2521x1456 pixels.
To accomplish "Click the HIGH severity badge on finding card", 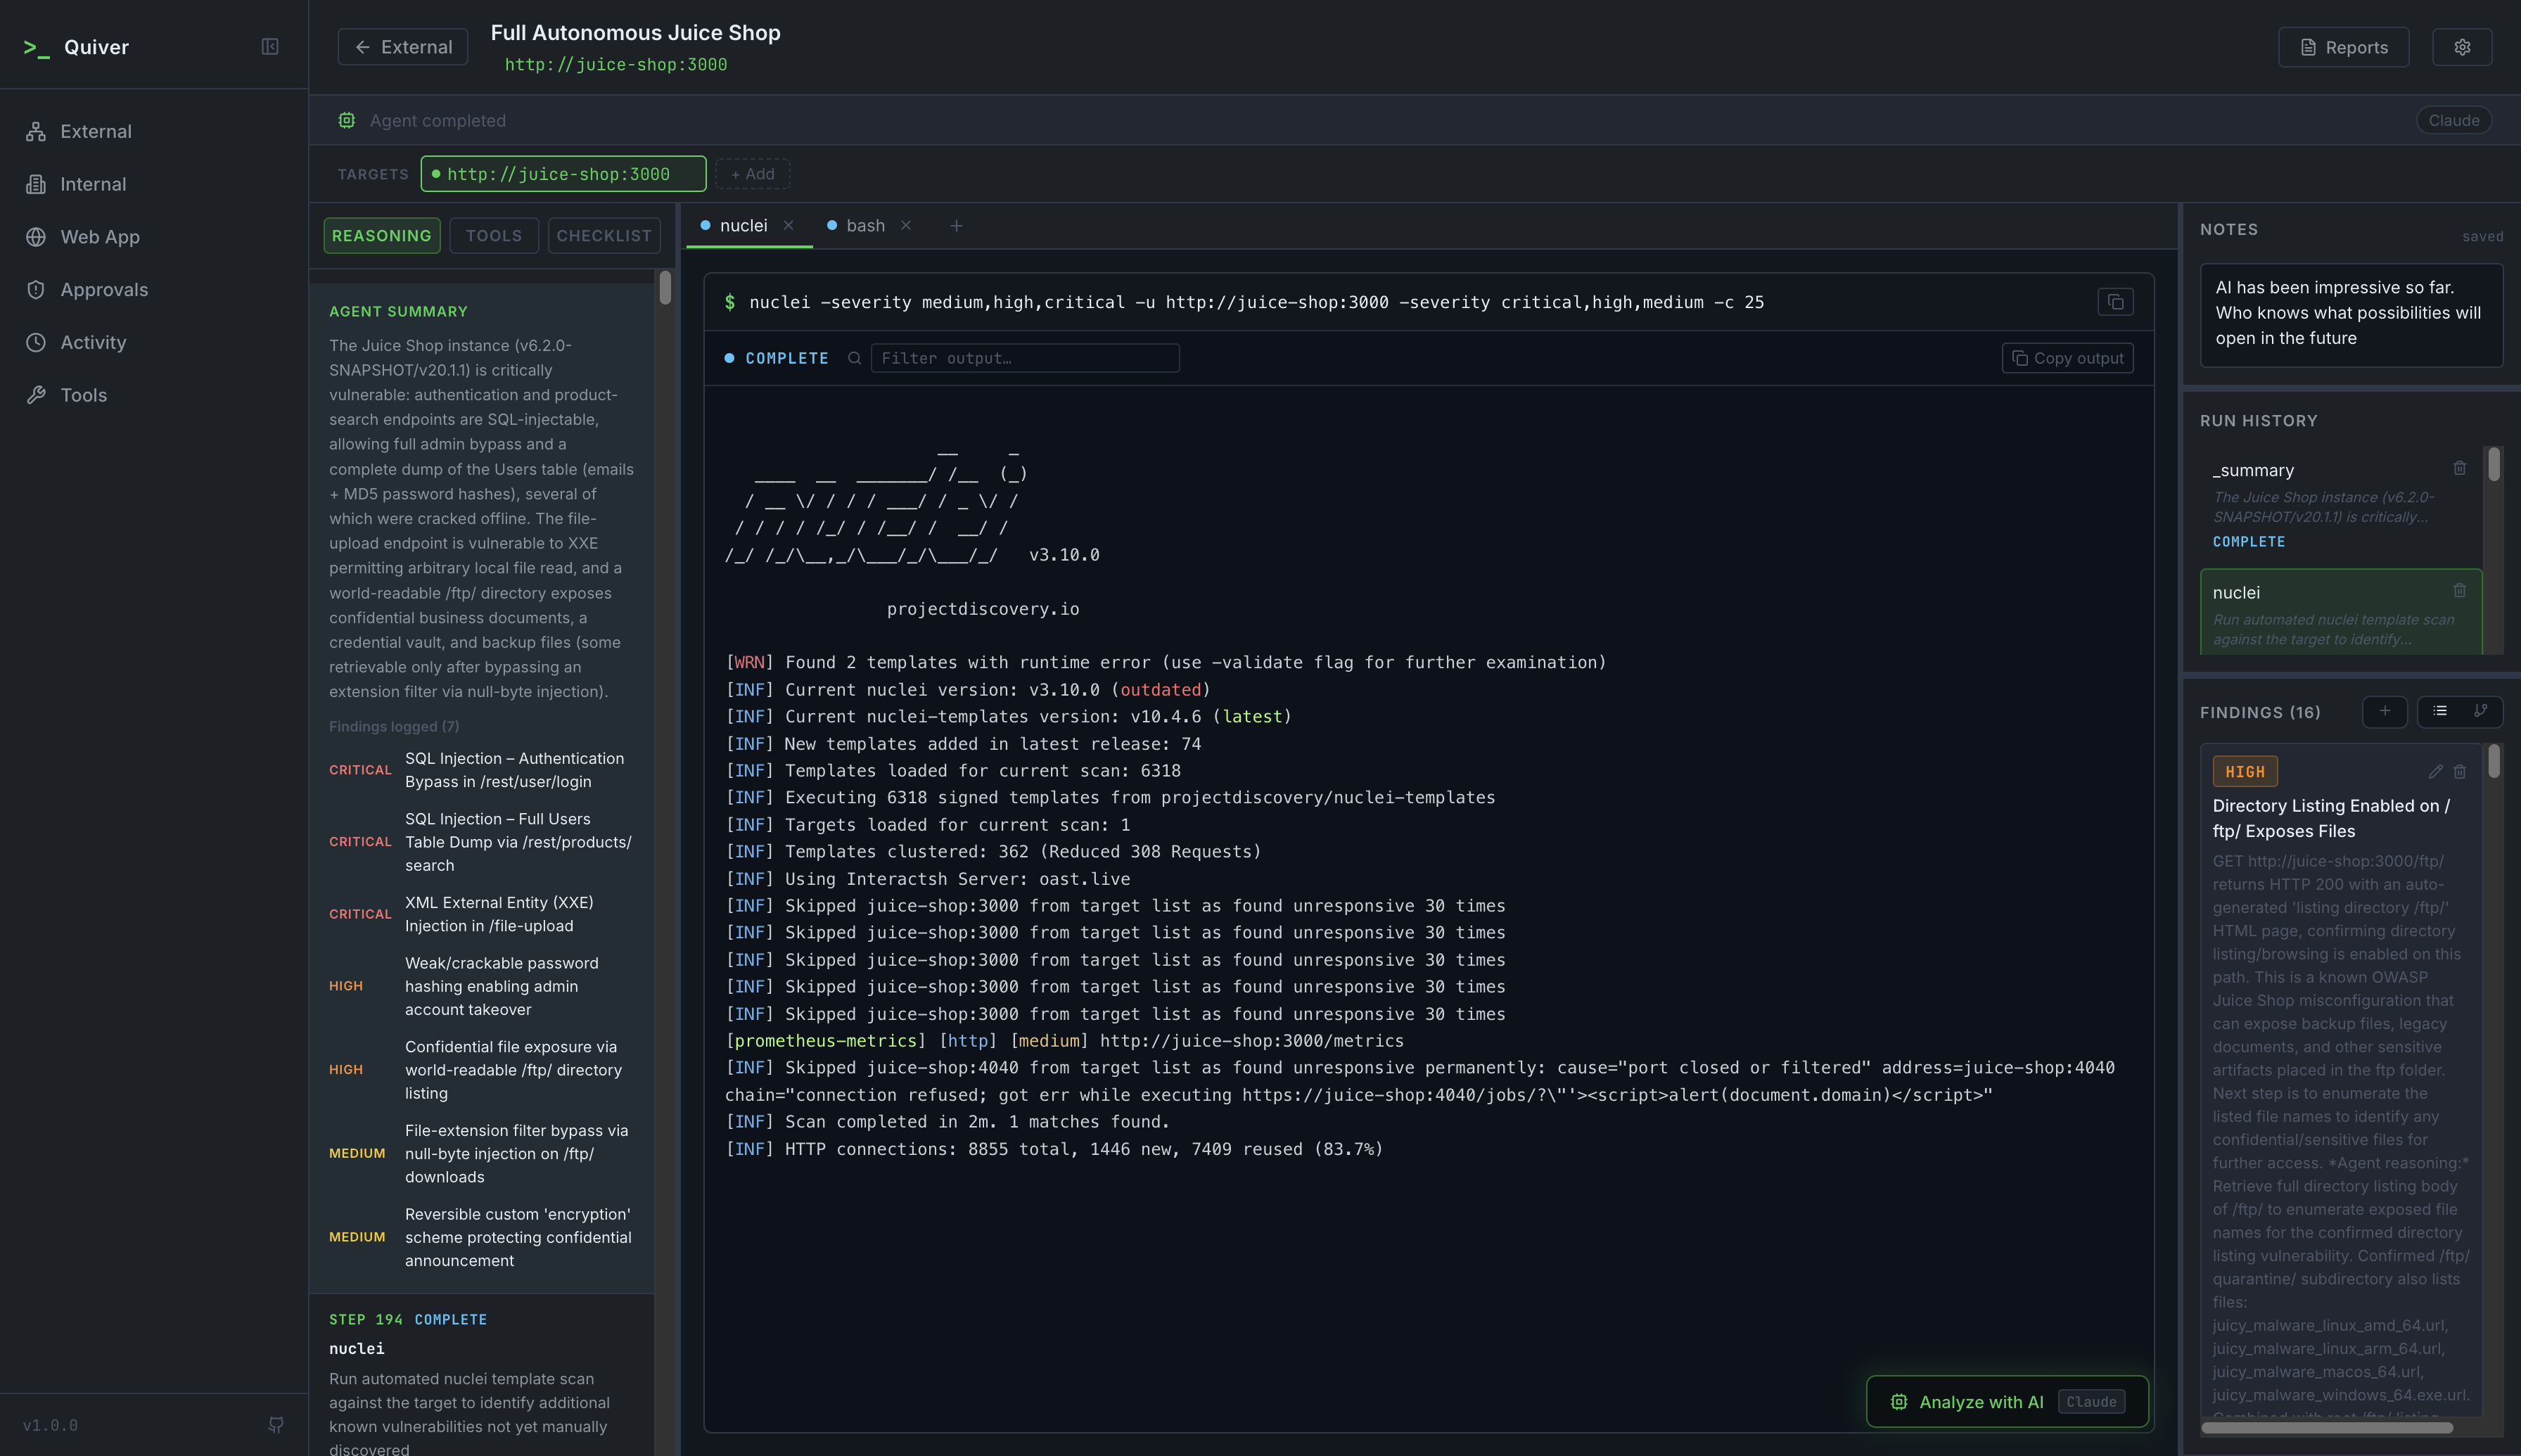I will 2245,771.
